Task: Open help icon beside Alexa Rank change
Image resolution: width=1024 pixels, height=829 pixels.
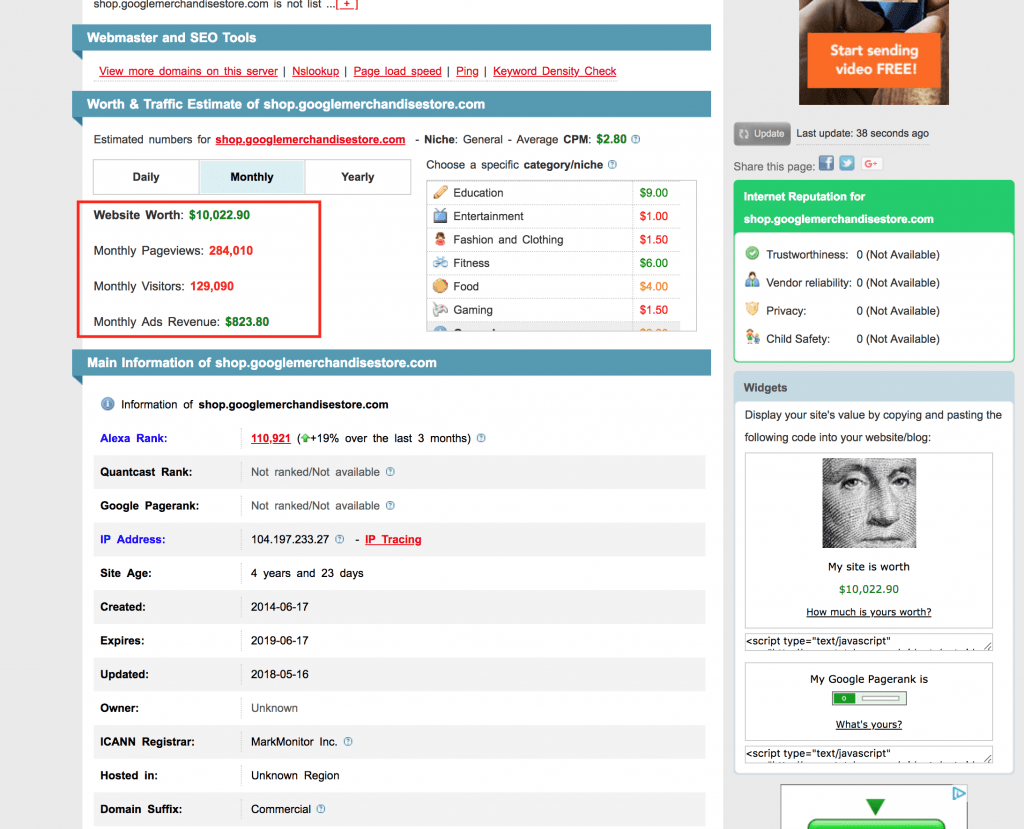Action: point(482,438)
